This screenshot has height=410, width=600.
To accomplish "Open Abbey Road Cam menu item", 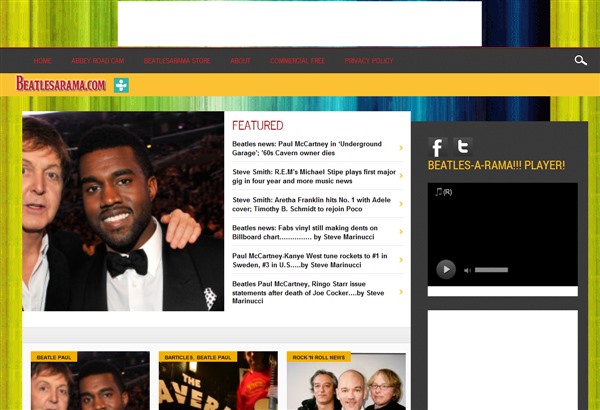I will (98, 60).
